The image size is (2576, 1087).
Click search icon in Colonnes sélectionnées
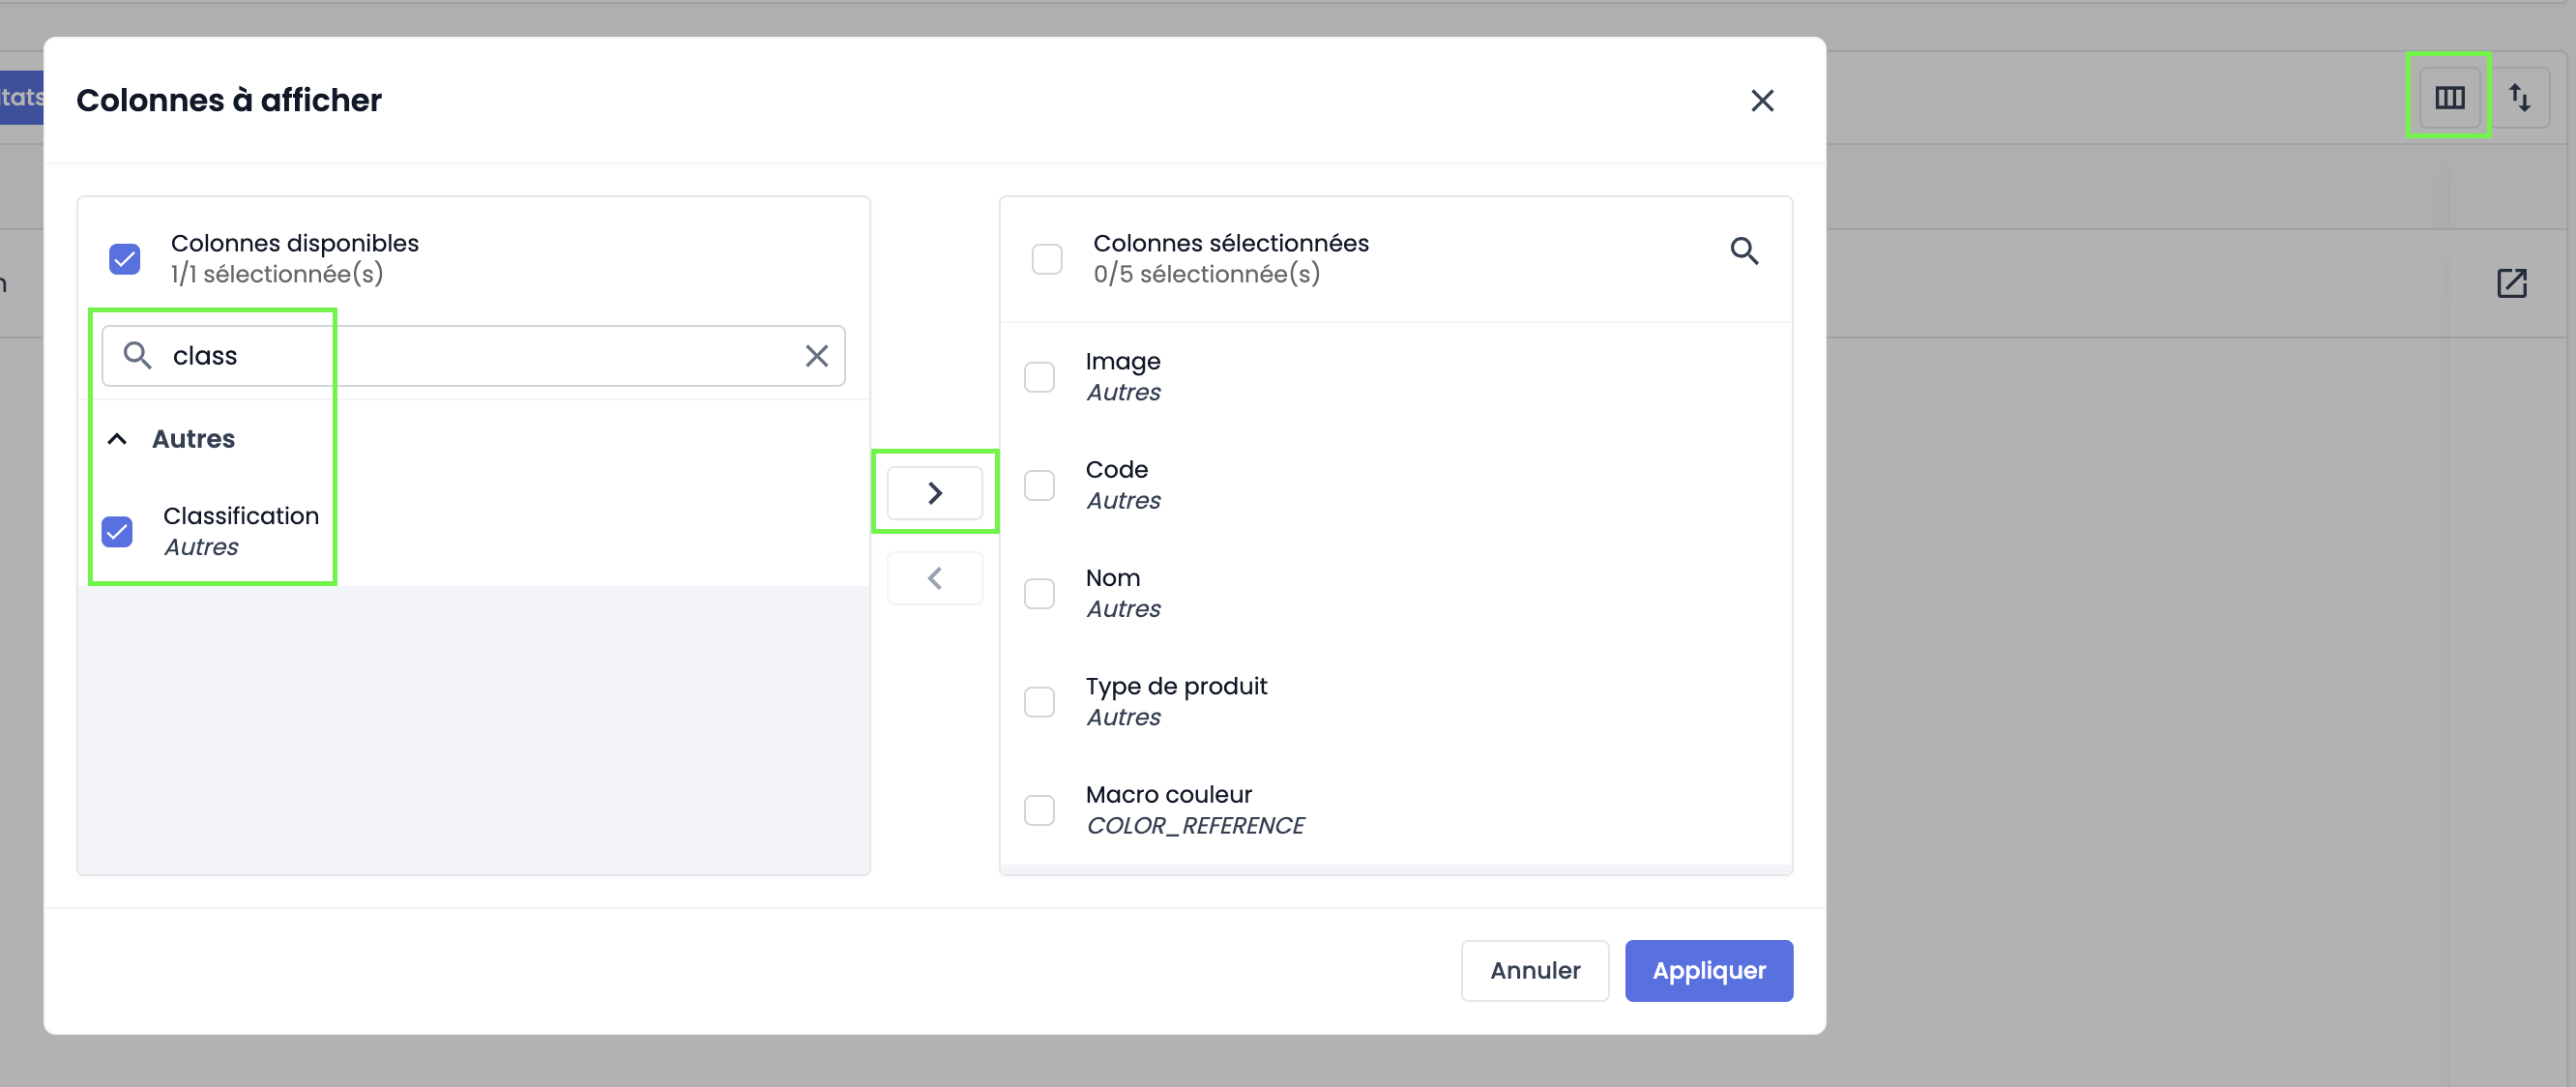click(1744, 251)
